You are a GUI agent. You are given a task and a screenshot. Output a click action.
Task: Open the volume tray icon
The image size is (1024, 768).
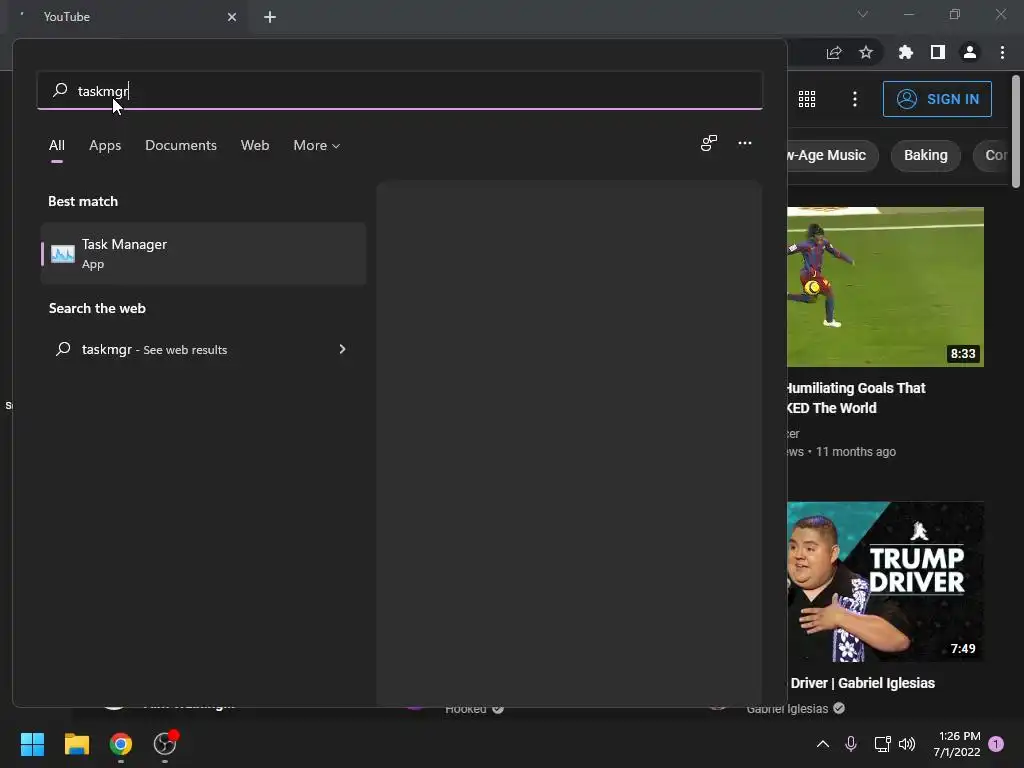tap(907, 744)
